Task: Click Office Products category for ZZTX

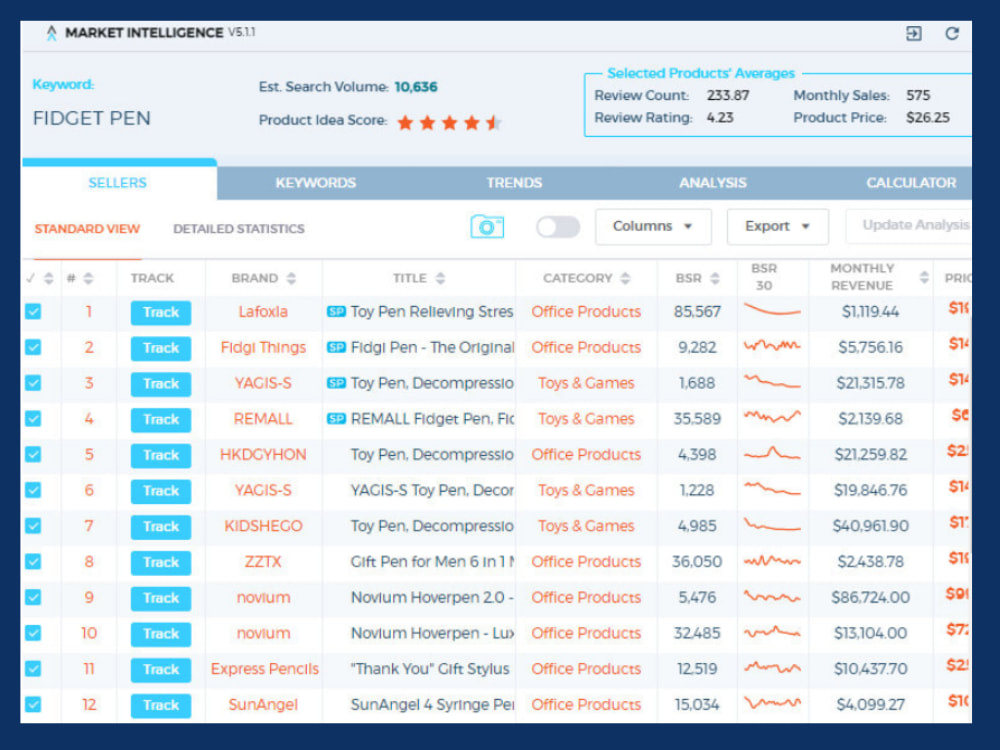Action: tap(586, 561)
